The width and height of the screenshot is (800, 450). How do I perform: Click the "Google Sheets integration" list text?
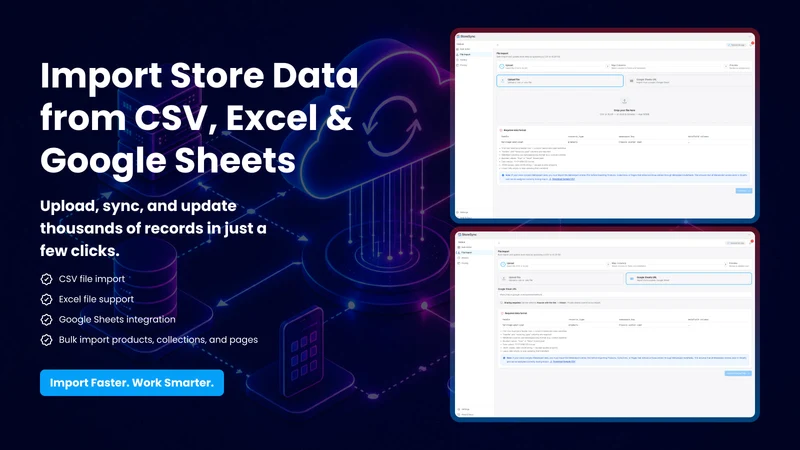coord(117,319)
